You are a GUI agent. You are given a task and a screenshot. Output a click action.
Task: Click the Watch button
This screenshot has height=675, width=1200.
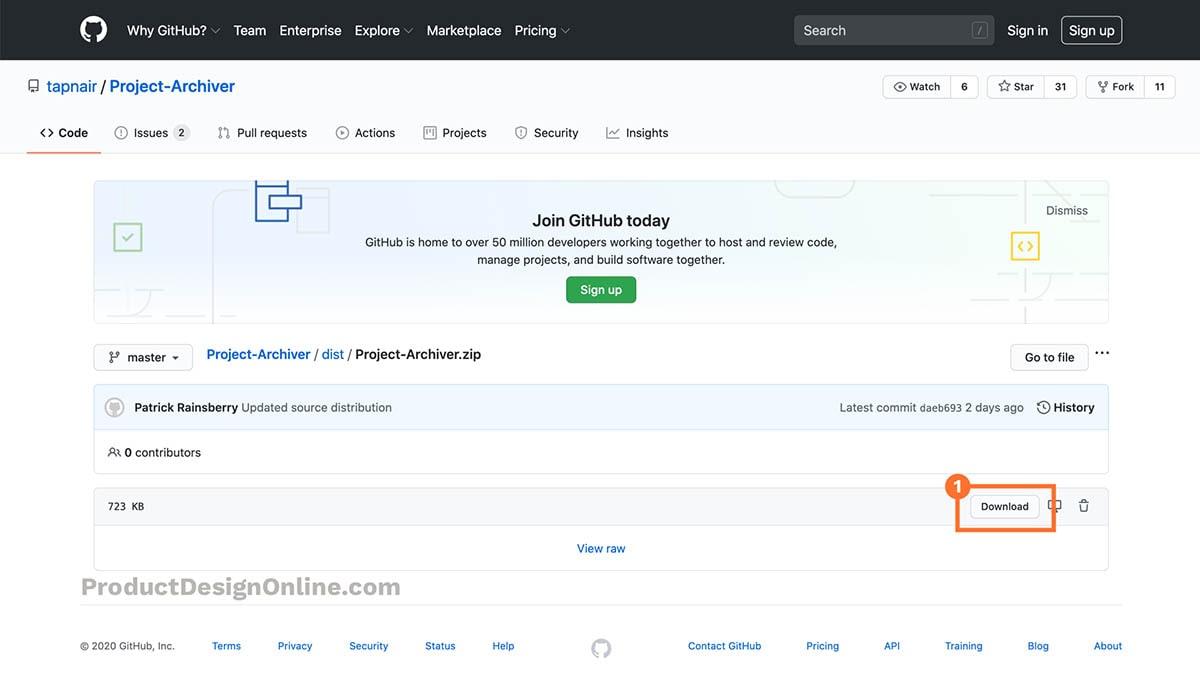pyautogui.click(x=916, y=87)
